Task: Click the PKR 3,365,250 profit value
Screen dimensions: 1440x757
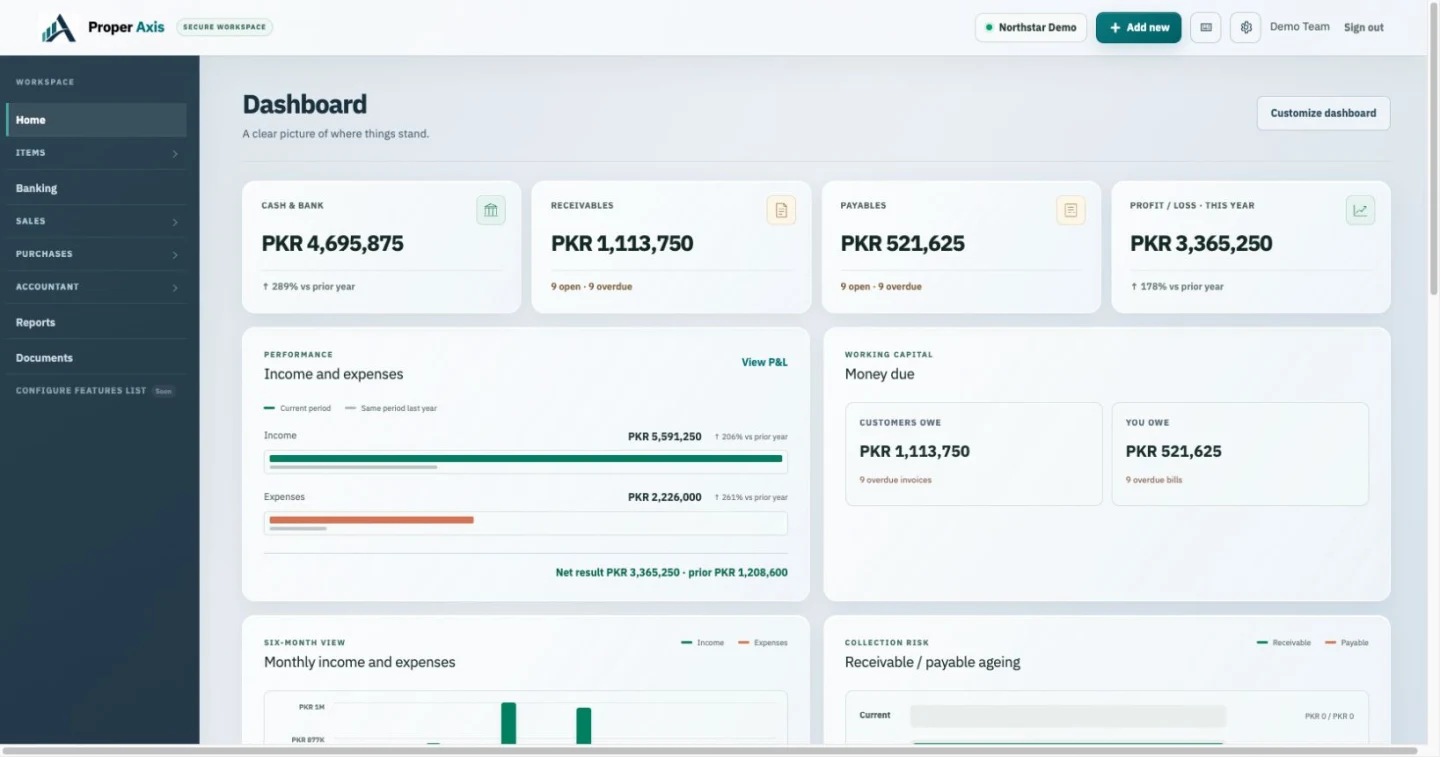Action: click(1201, 243)
